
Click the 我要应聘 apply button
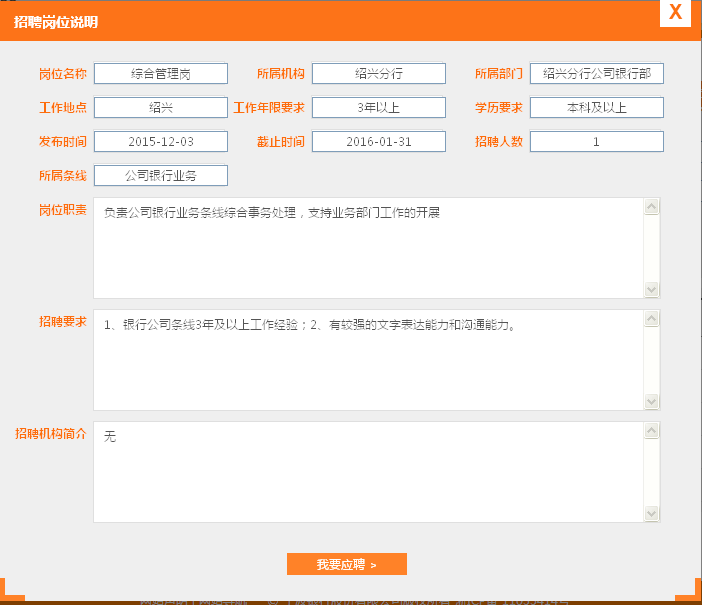346,564
